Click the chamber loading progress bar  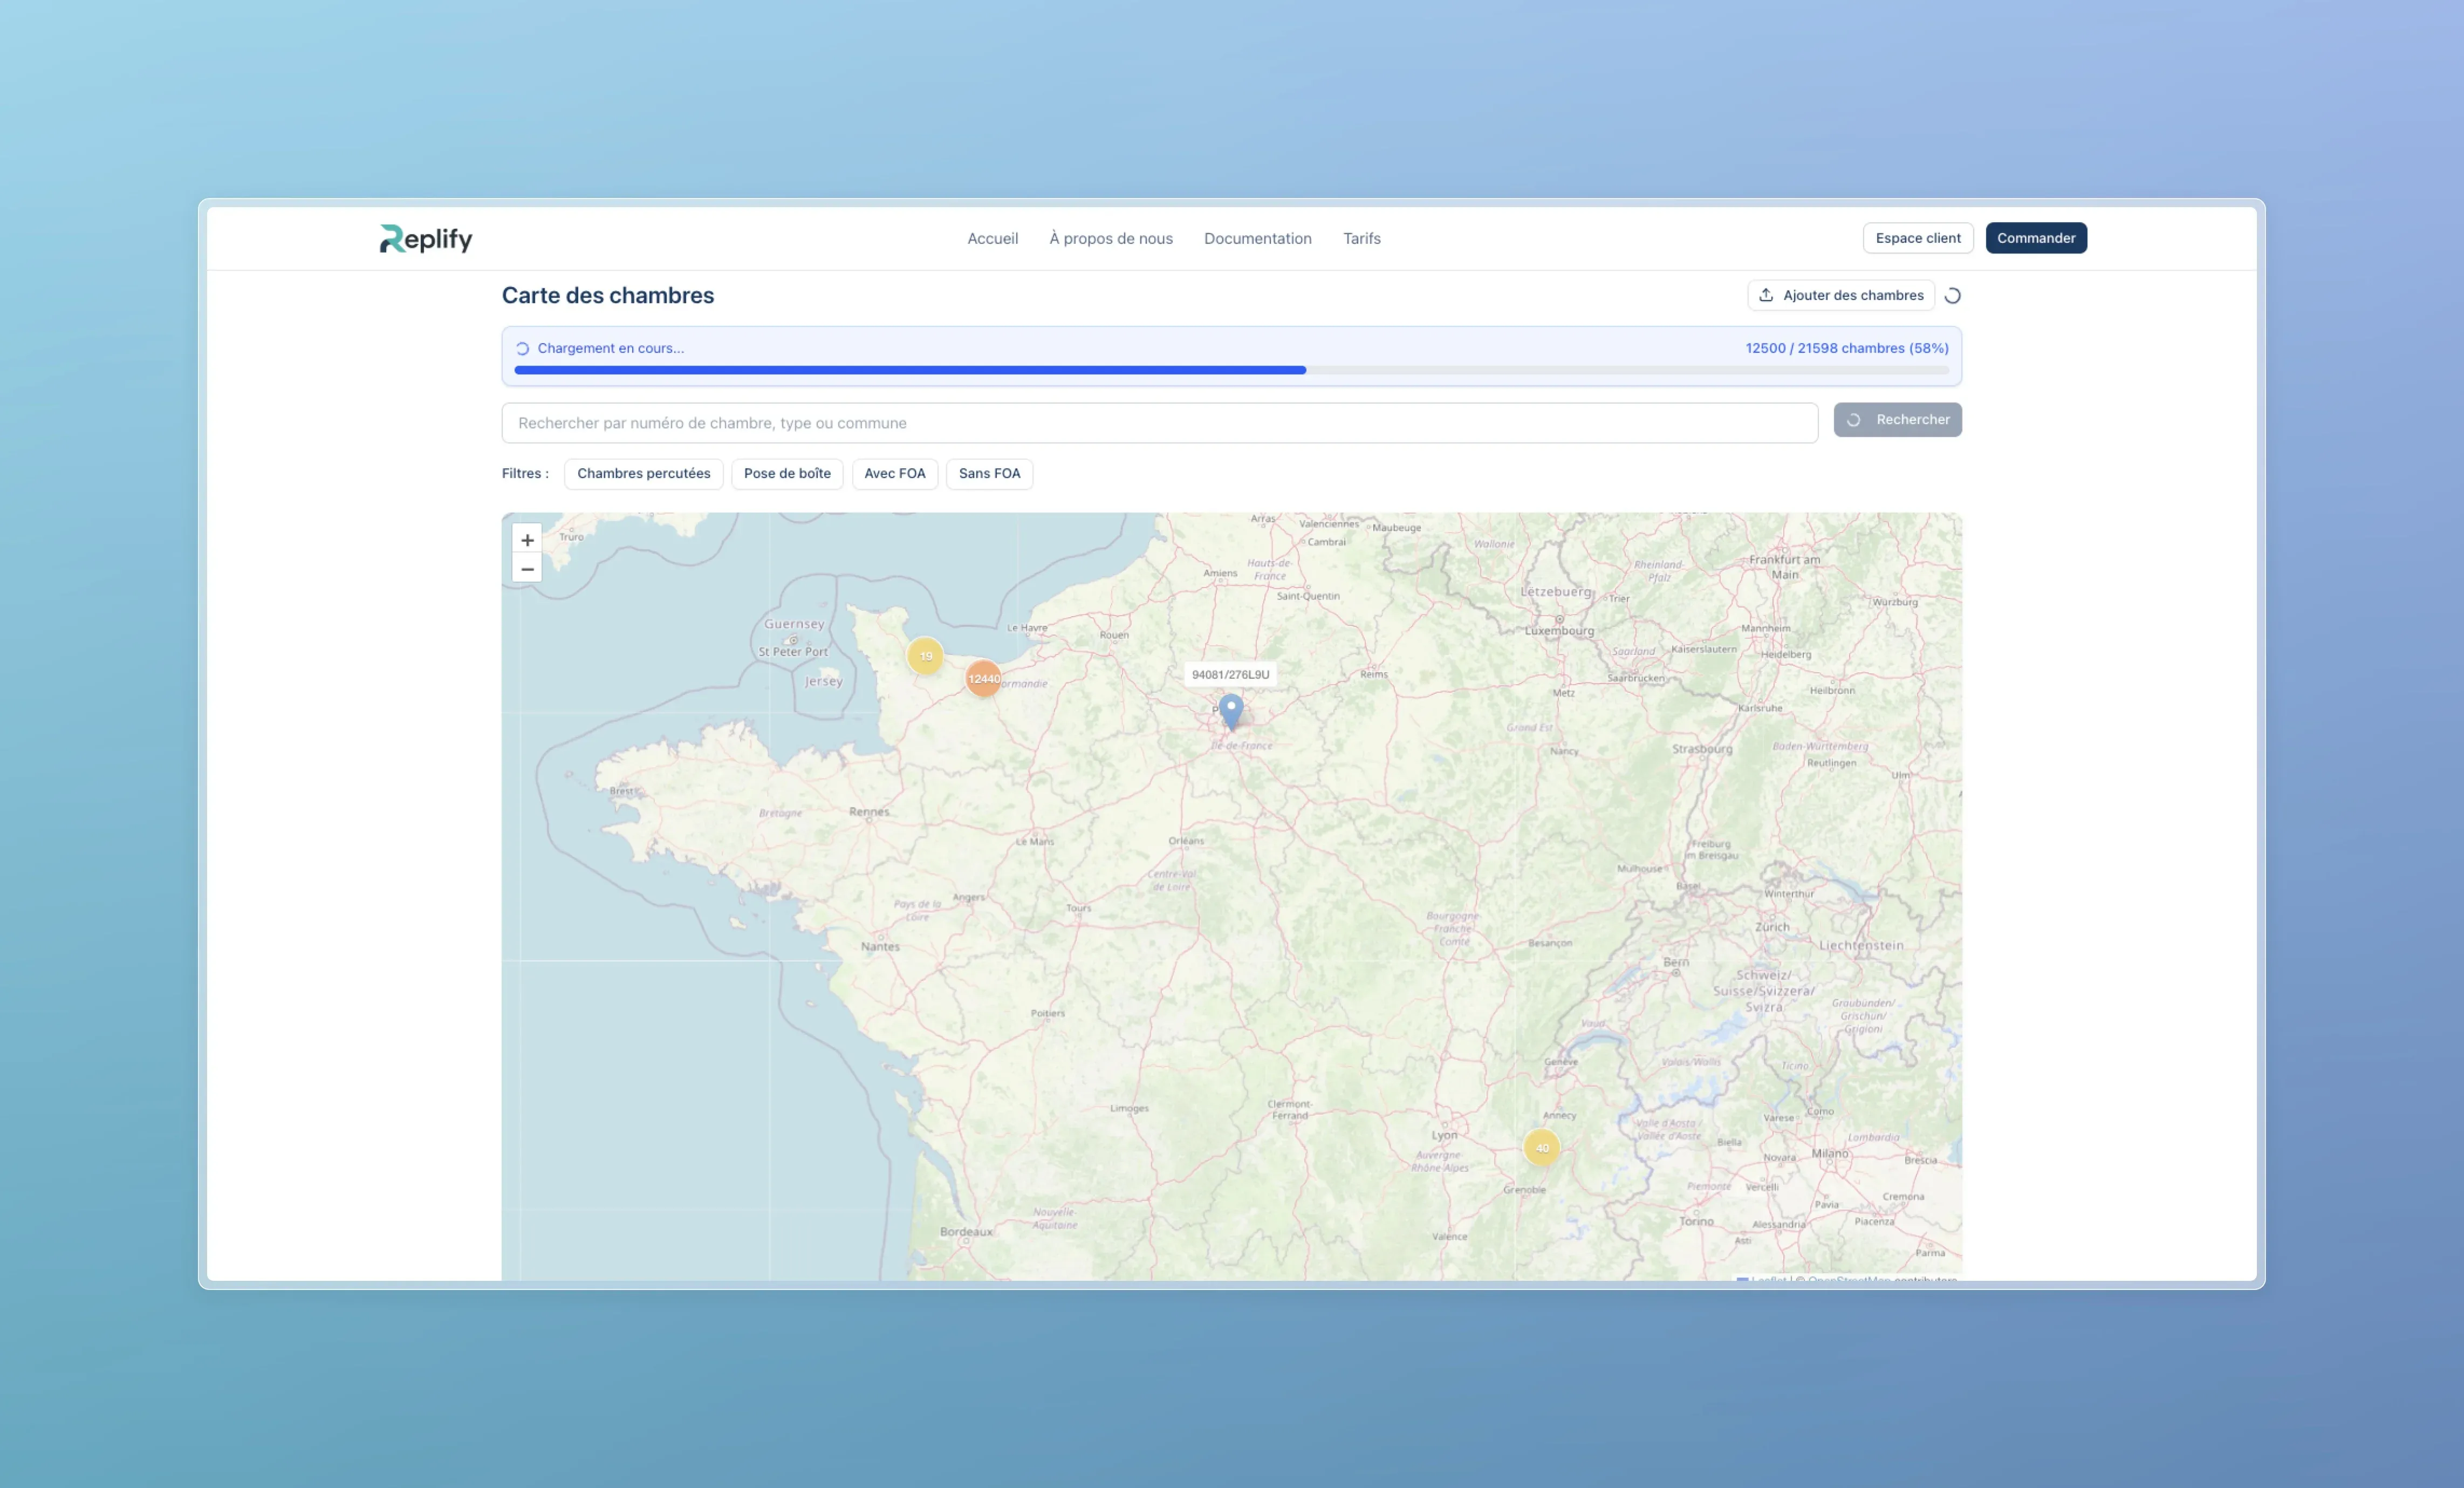pyautogui.click(x=1230, y=370)
